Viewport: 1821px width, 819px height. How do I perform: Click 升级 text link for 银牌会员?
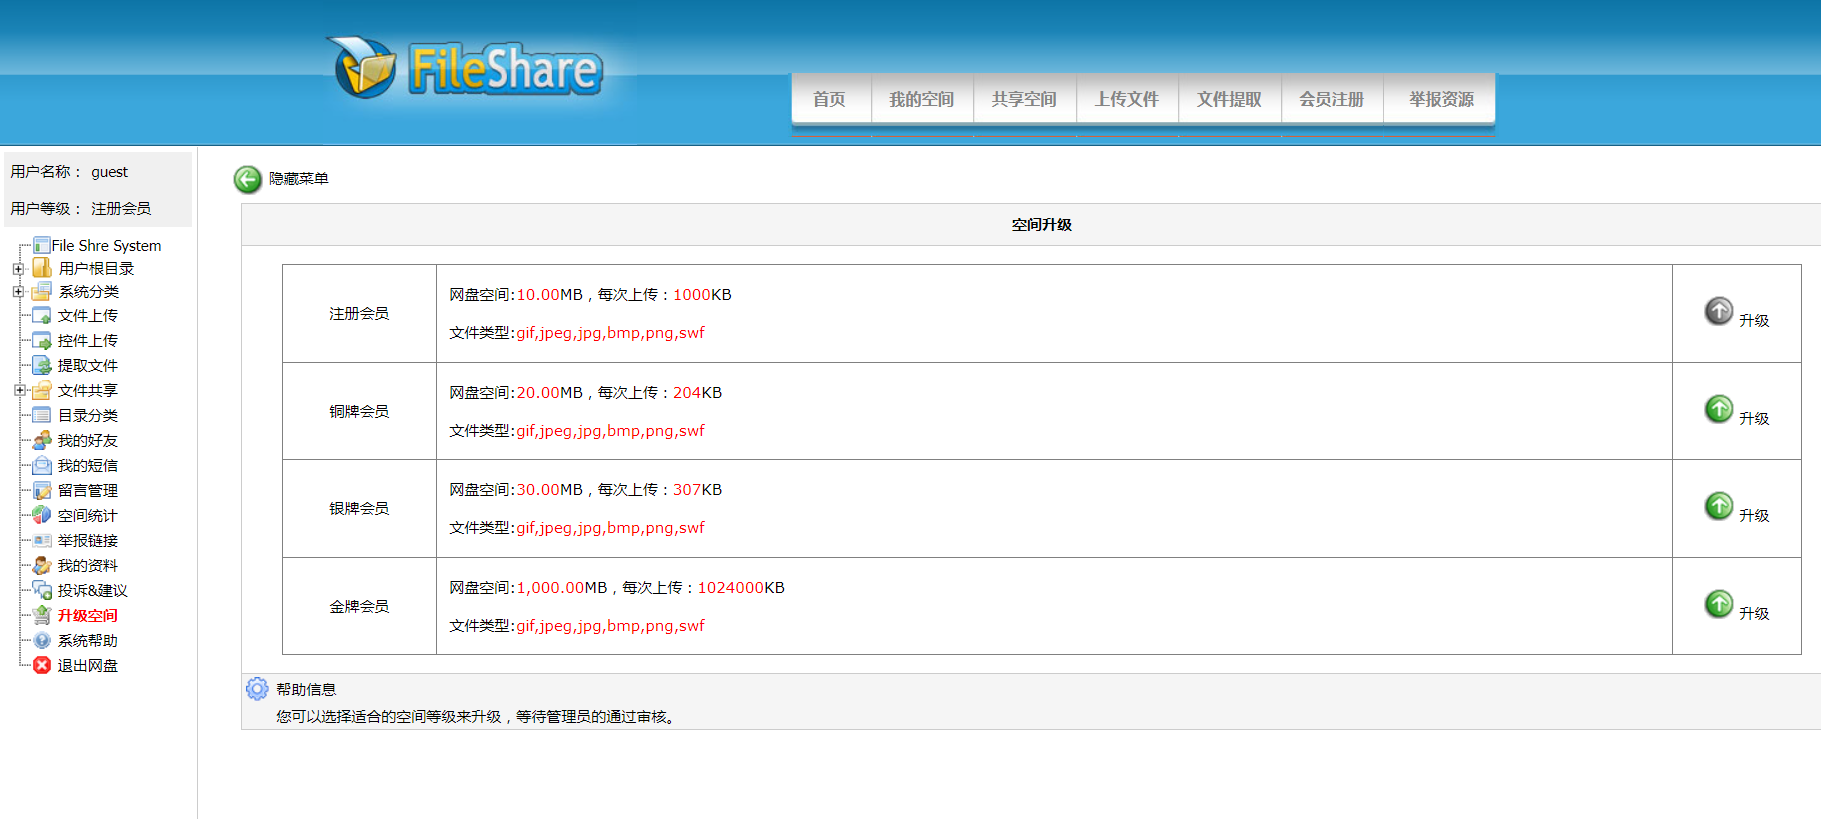pyautogui.click(x=1754, y=516)
